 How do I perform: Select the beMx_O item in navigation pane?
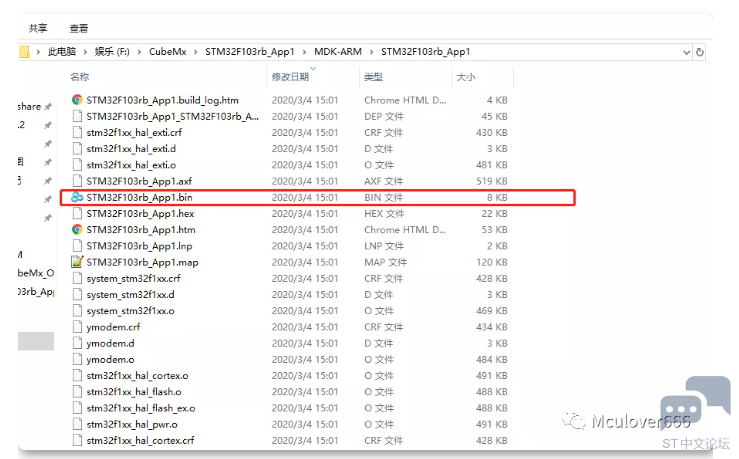(36, 273)
